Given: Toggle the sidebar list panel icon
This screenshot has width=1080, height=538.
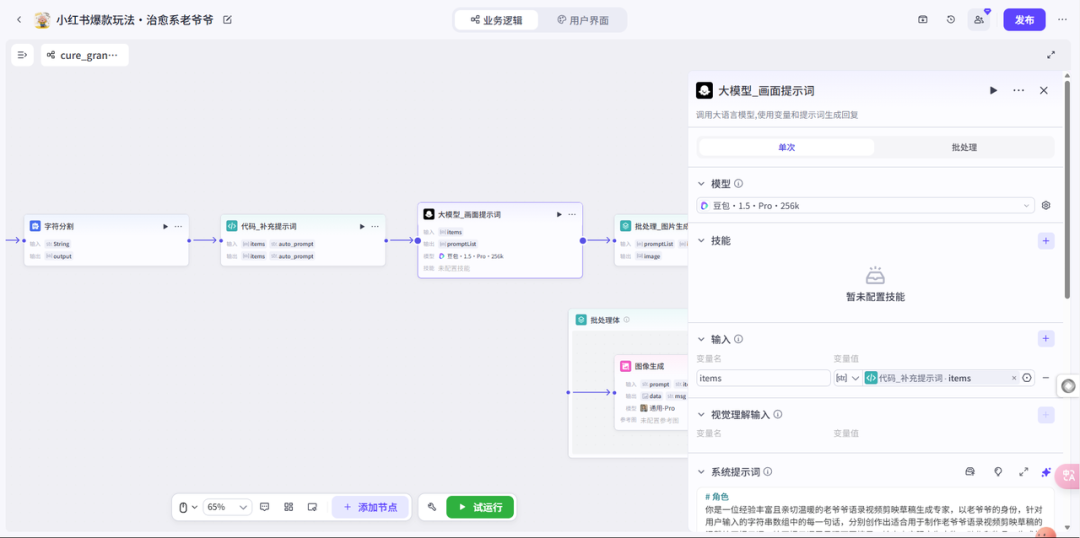Looking at the screenshot, I should (22, 55).
